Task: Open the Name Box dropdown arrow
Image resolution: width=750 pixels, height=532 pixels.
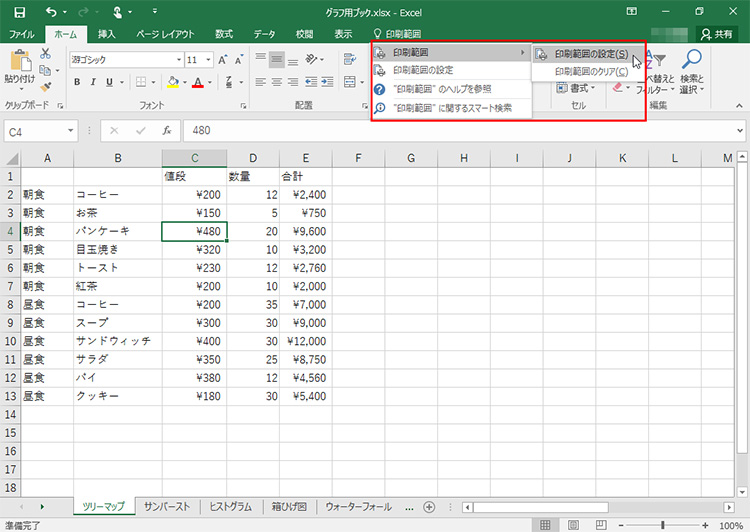Action: (x=70, y=130)
